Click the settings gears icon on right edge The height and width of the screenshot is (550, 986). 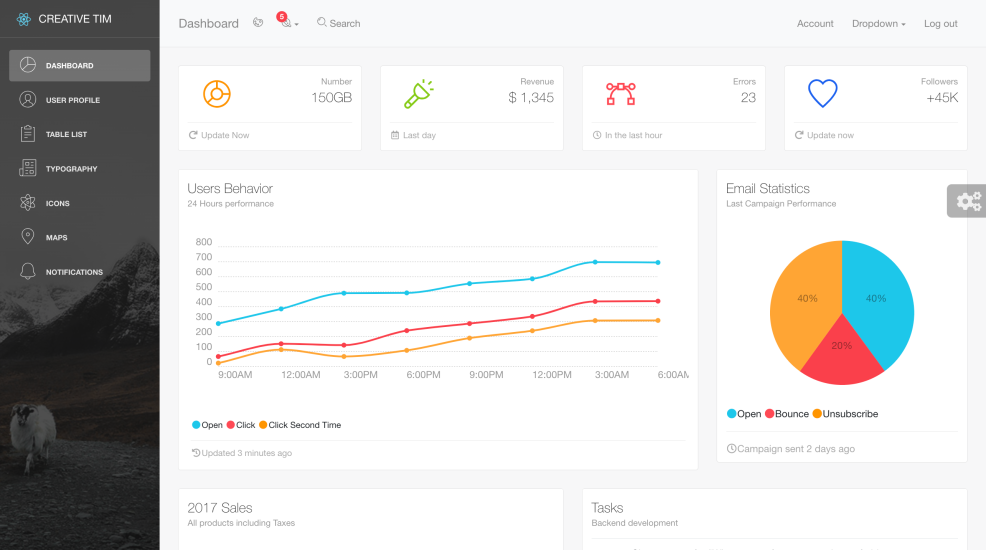[968, 201]
